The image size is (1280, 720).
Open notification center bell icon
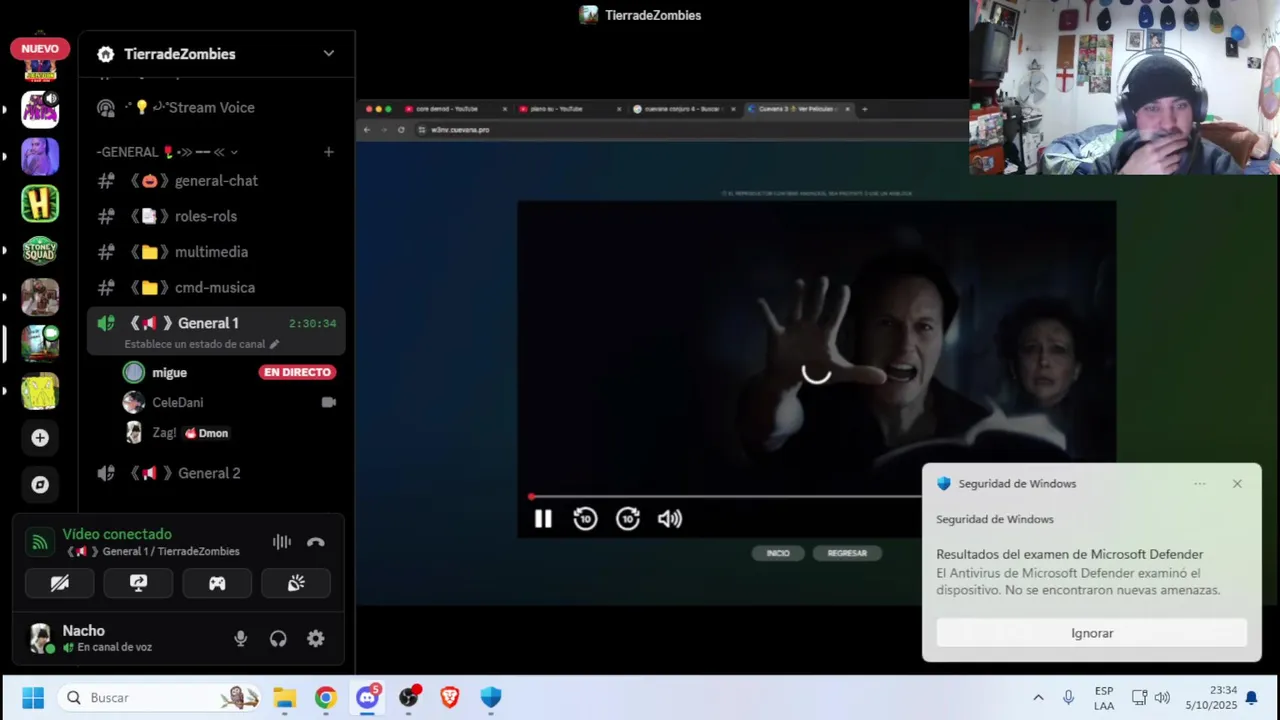click(1251, 698)
